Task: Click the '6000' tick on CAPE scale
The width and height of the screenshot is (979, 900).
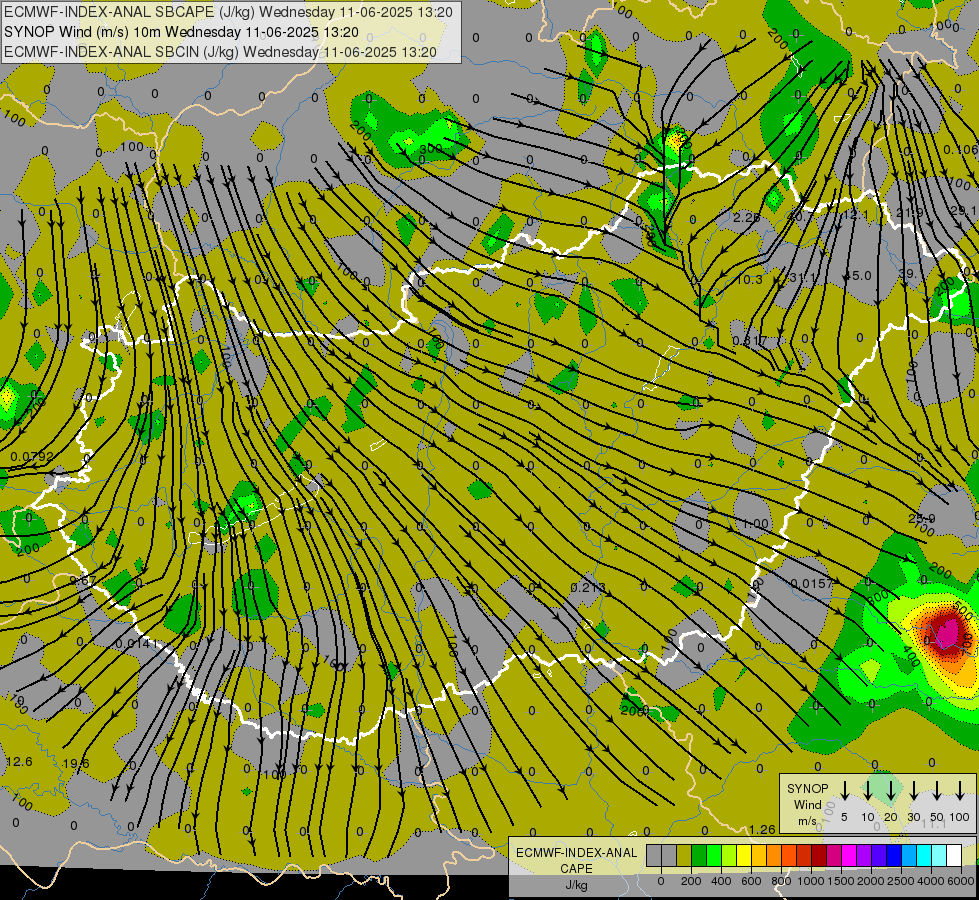Action: click(962, 881)
